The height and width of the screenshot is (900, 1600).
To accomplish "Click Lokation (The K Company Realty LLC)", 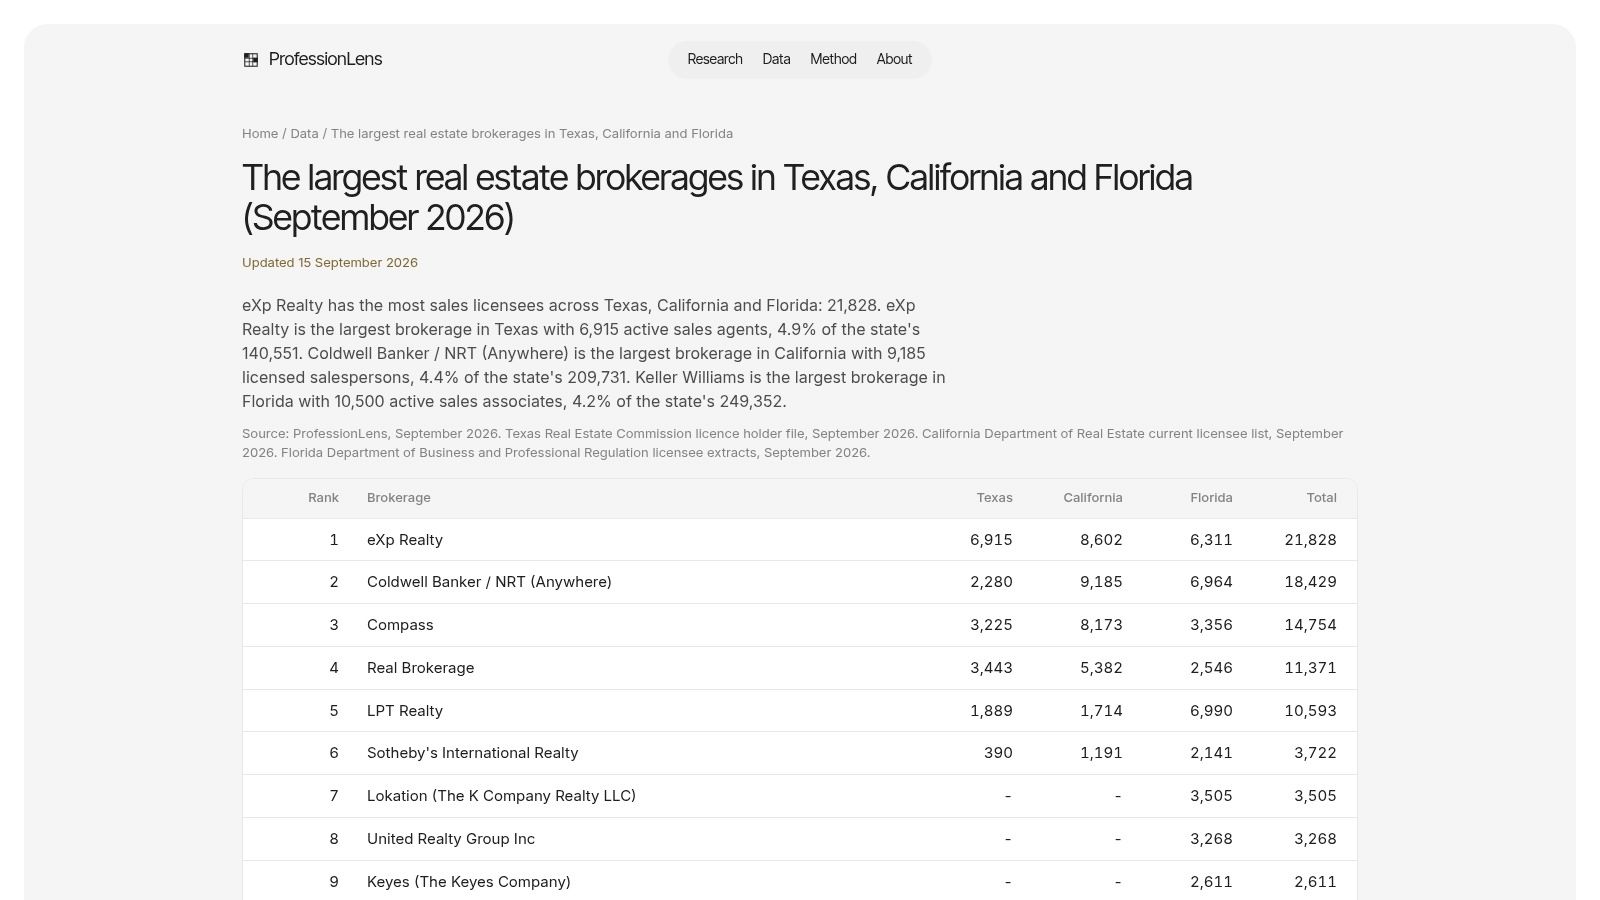I will coord(501,796).
